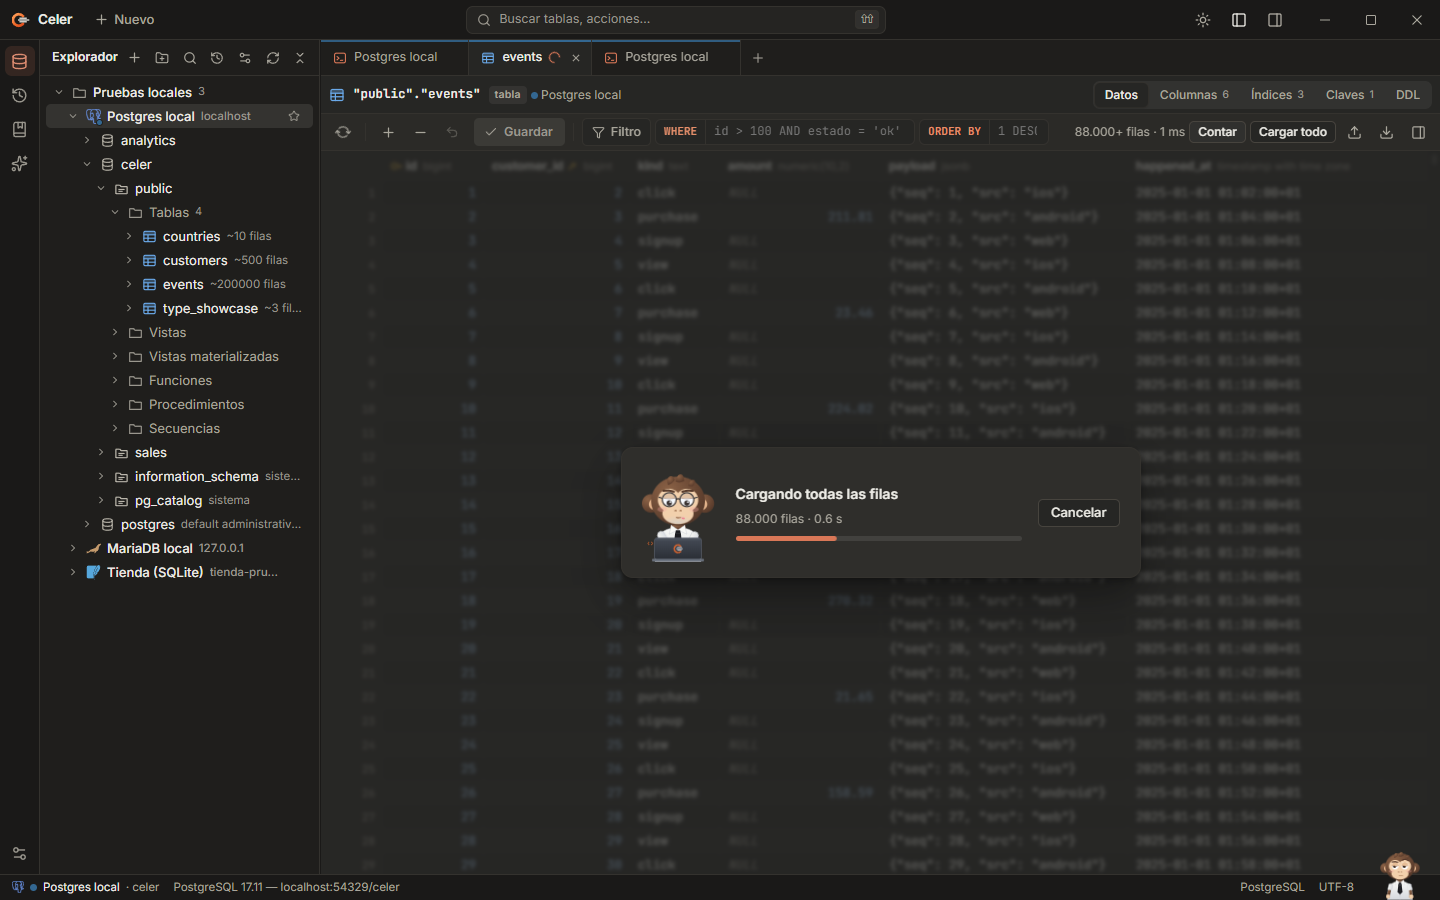The image size is (1440, 900).
Task: Click the Contar button
Action: click(x=1217, y=132)
